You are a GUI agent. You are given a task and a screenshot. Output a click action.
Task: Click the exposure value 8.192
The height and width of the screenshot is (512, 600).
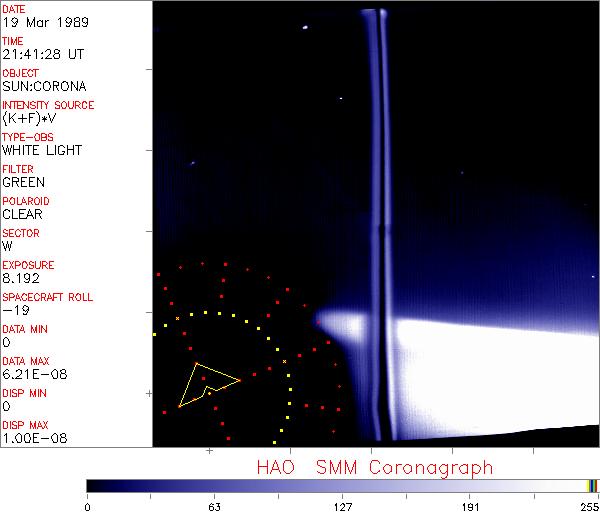point(21,278)
